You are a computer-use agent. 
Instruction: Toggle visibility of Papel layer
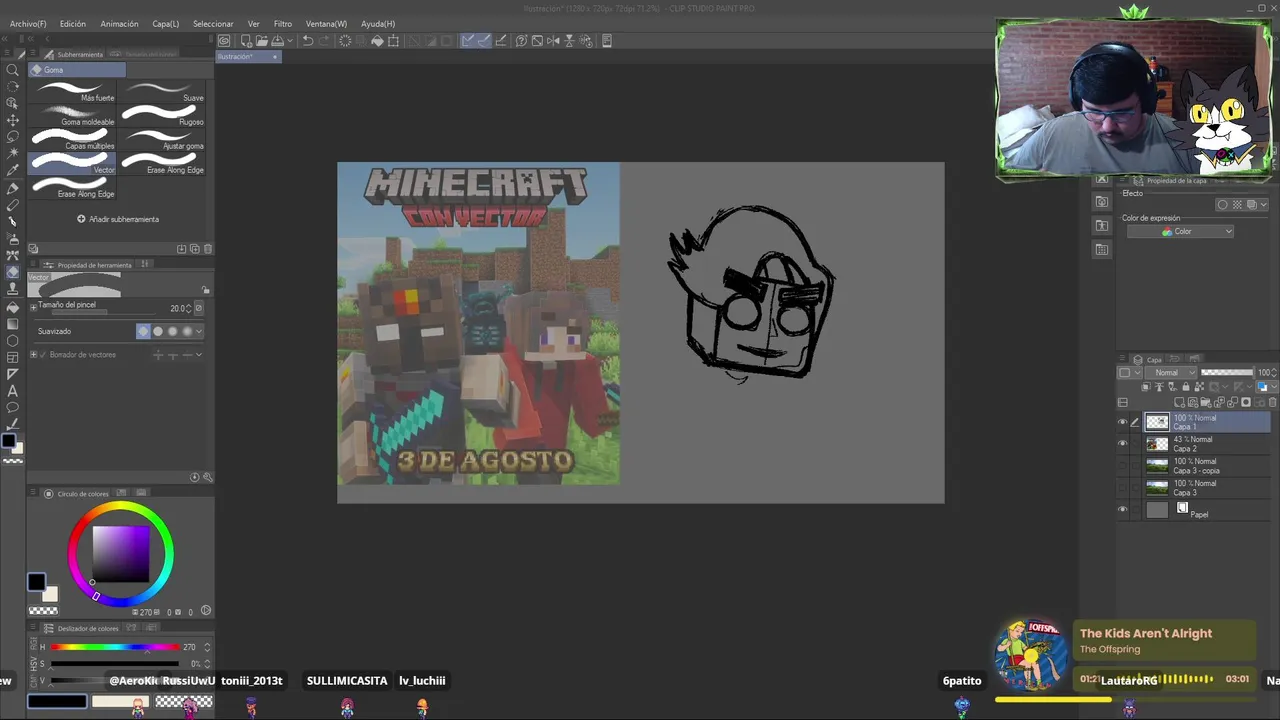pos(1122,510)
